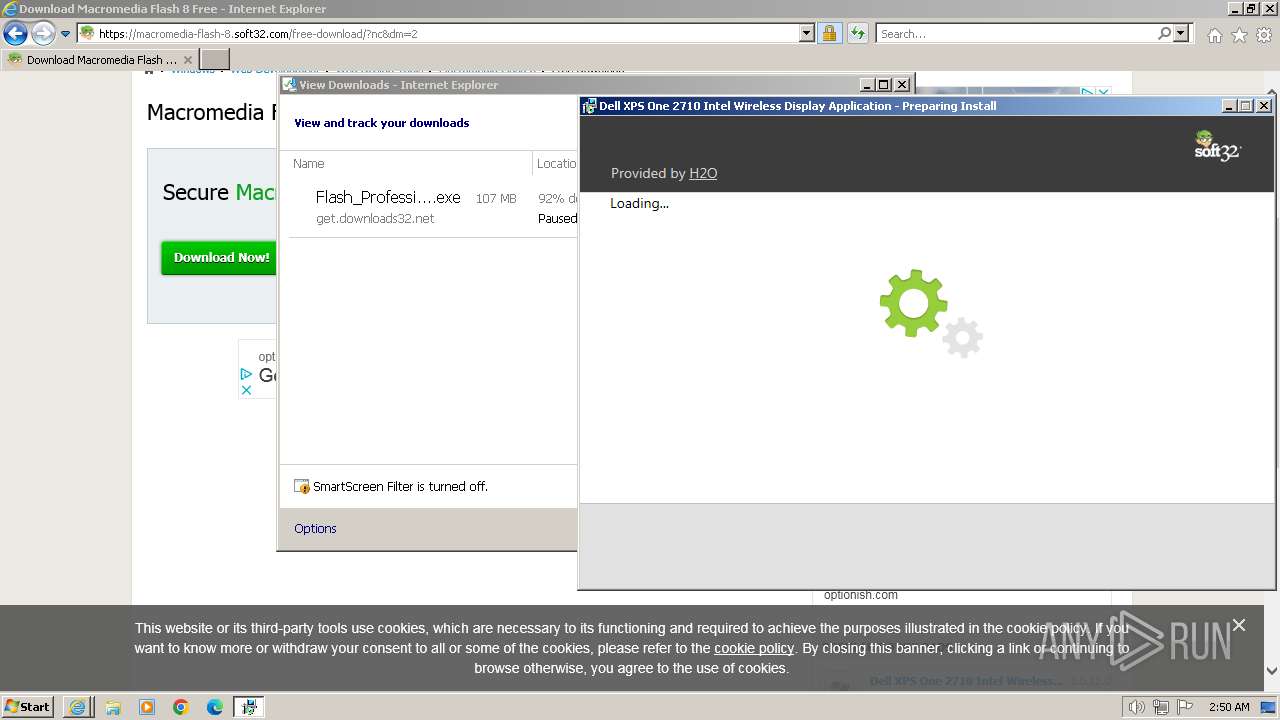The height and width of the screenshot is (720, 1280).
Task: Click the 2:50 AM clock
Action: tap(1229, 707)
